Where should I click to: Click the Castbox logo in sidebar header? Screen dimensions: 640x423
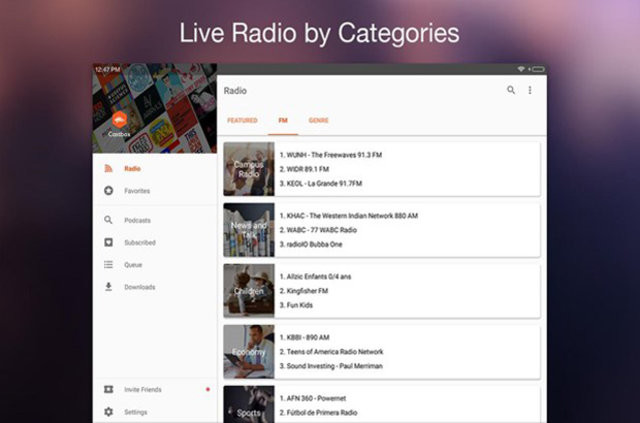click(x=119, y=118)
